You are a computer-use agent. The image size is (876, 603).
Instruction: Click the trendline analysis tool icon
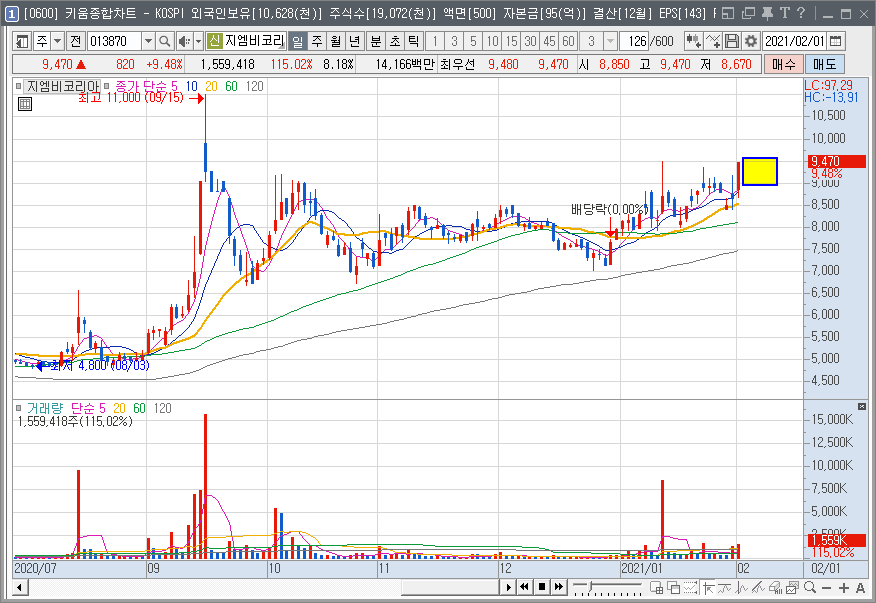click(x=759, y=587)
